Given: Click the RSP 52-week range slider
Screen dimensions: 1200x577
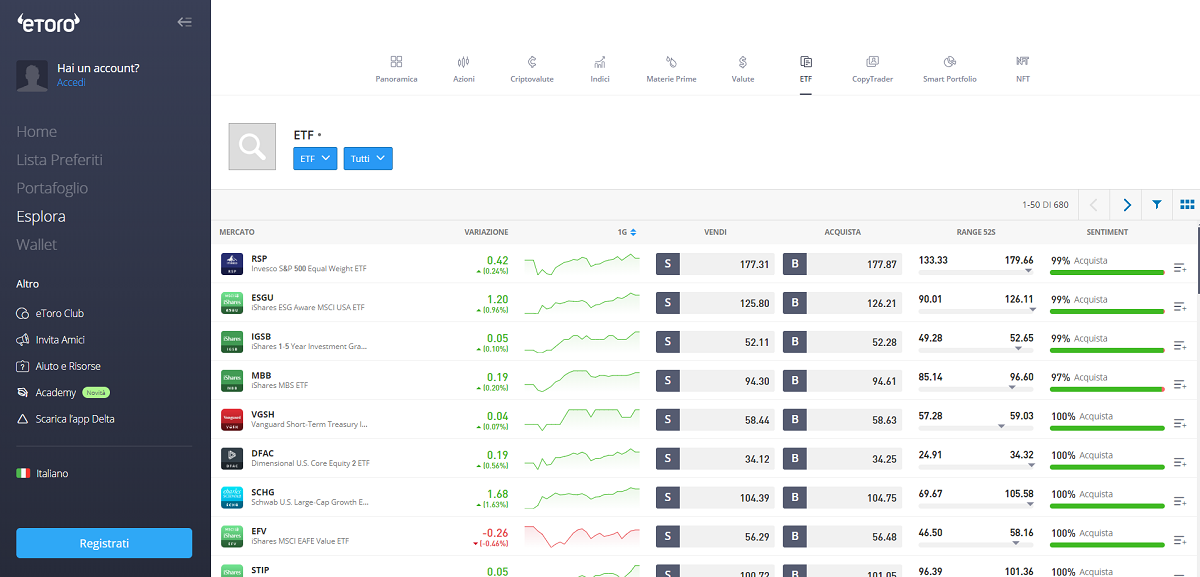Looking at the screenshot, I should tap(976, 271).
